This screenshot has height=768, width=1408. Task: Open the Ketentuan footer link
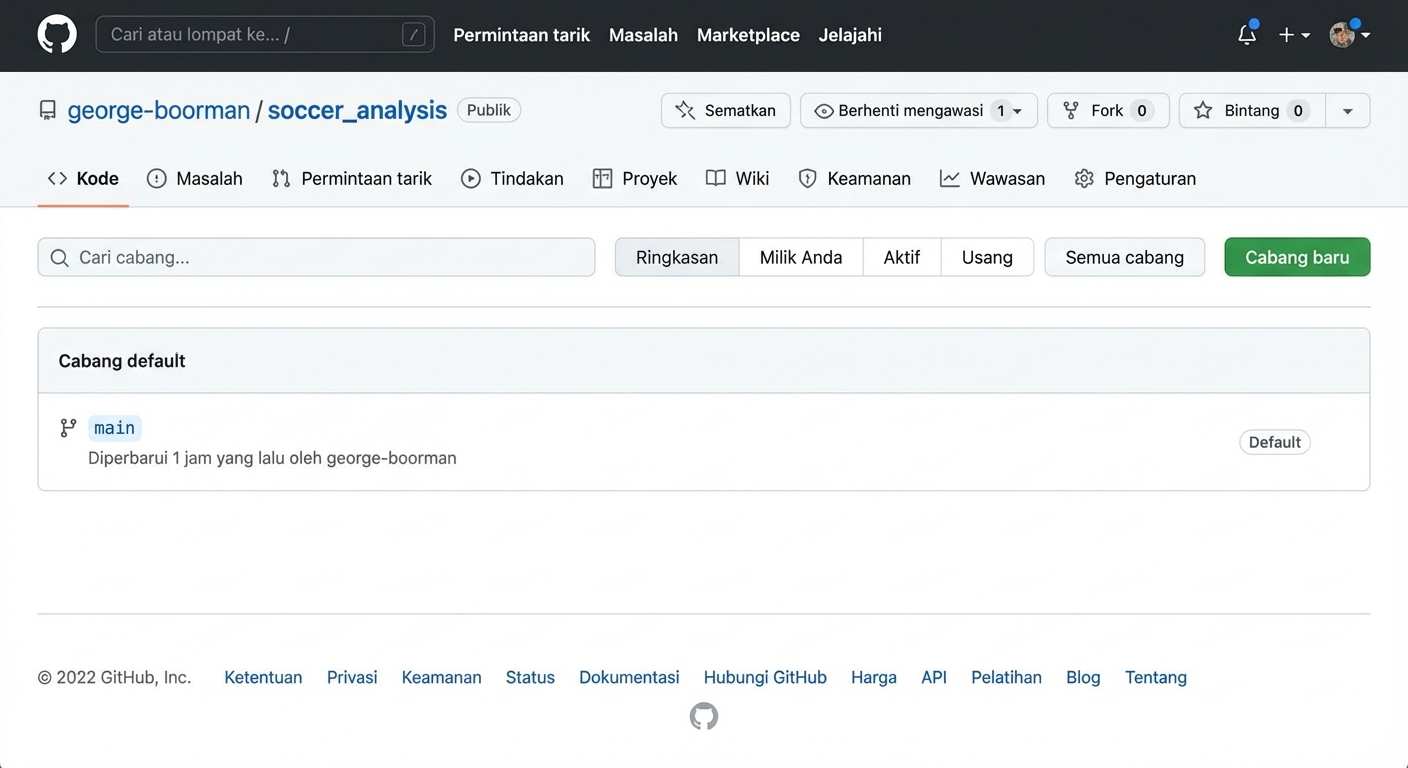(263, 677)
